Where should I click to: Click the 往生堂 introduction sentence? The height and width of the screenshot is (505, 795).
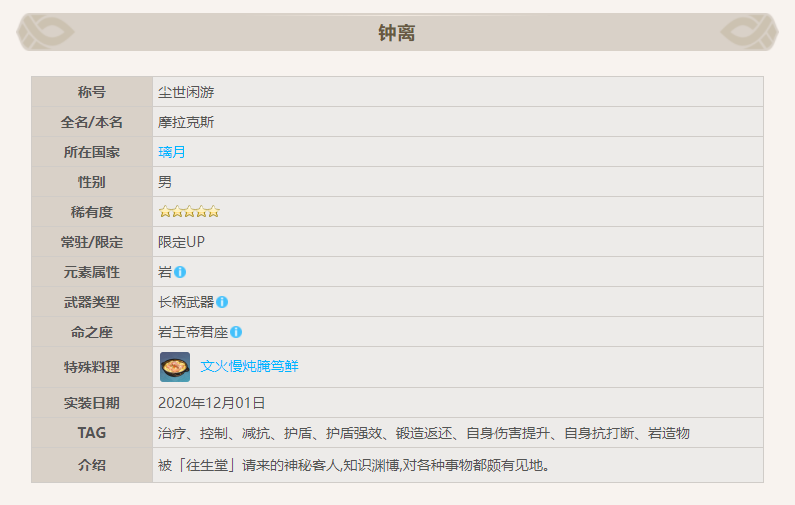click(x=354, y=465)
